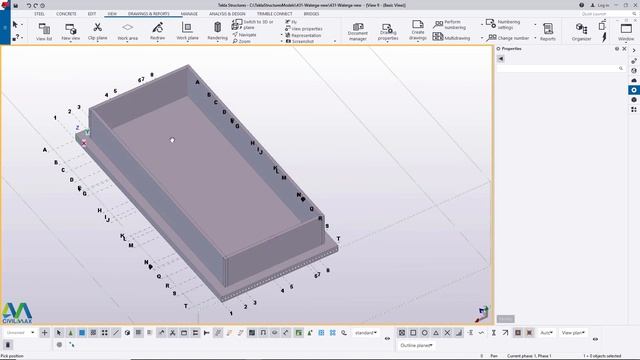Toggle the diagonal line selection switch

pyautogui.click(x=116, y=333)
